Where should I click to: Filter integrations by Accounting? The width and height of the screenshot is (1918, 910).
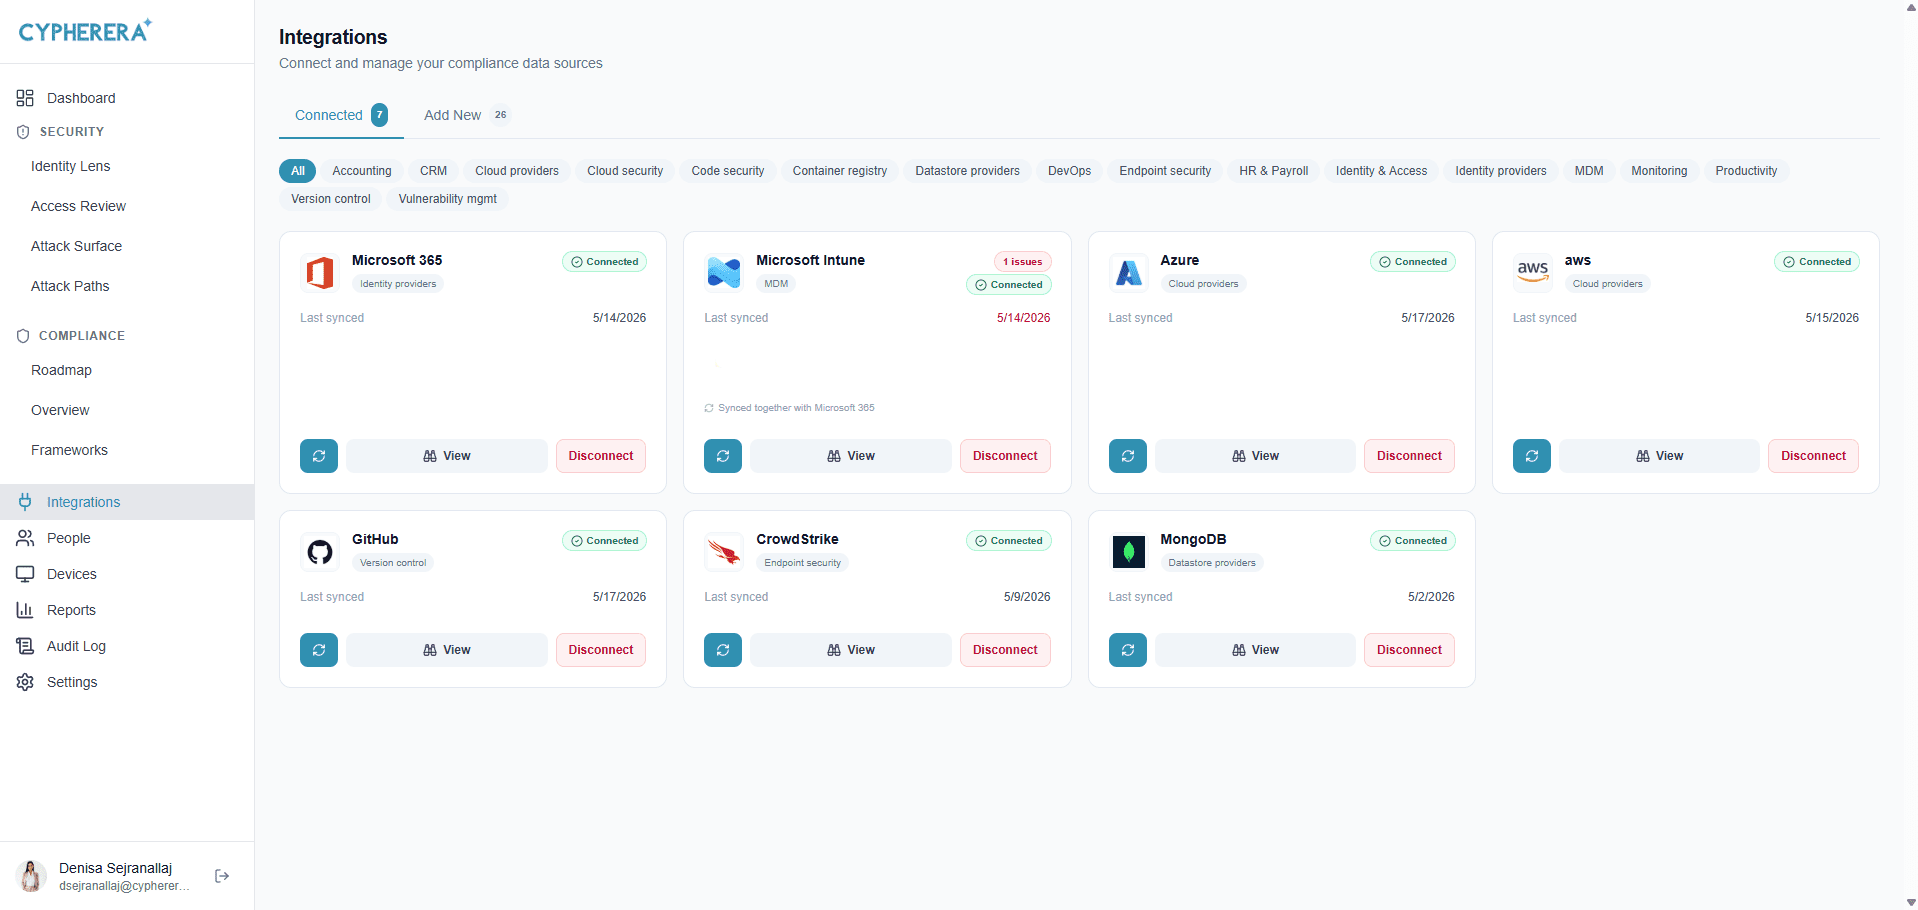pos(362,171)
